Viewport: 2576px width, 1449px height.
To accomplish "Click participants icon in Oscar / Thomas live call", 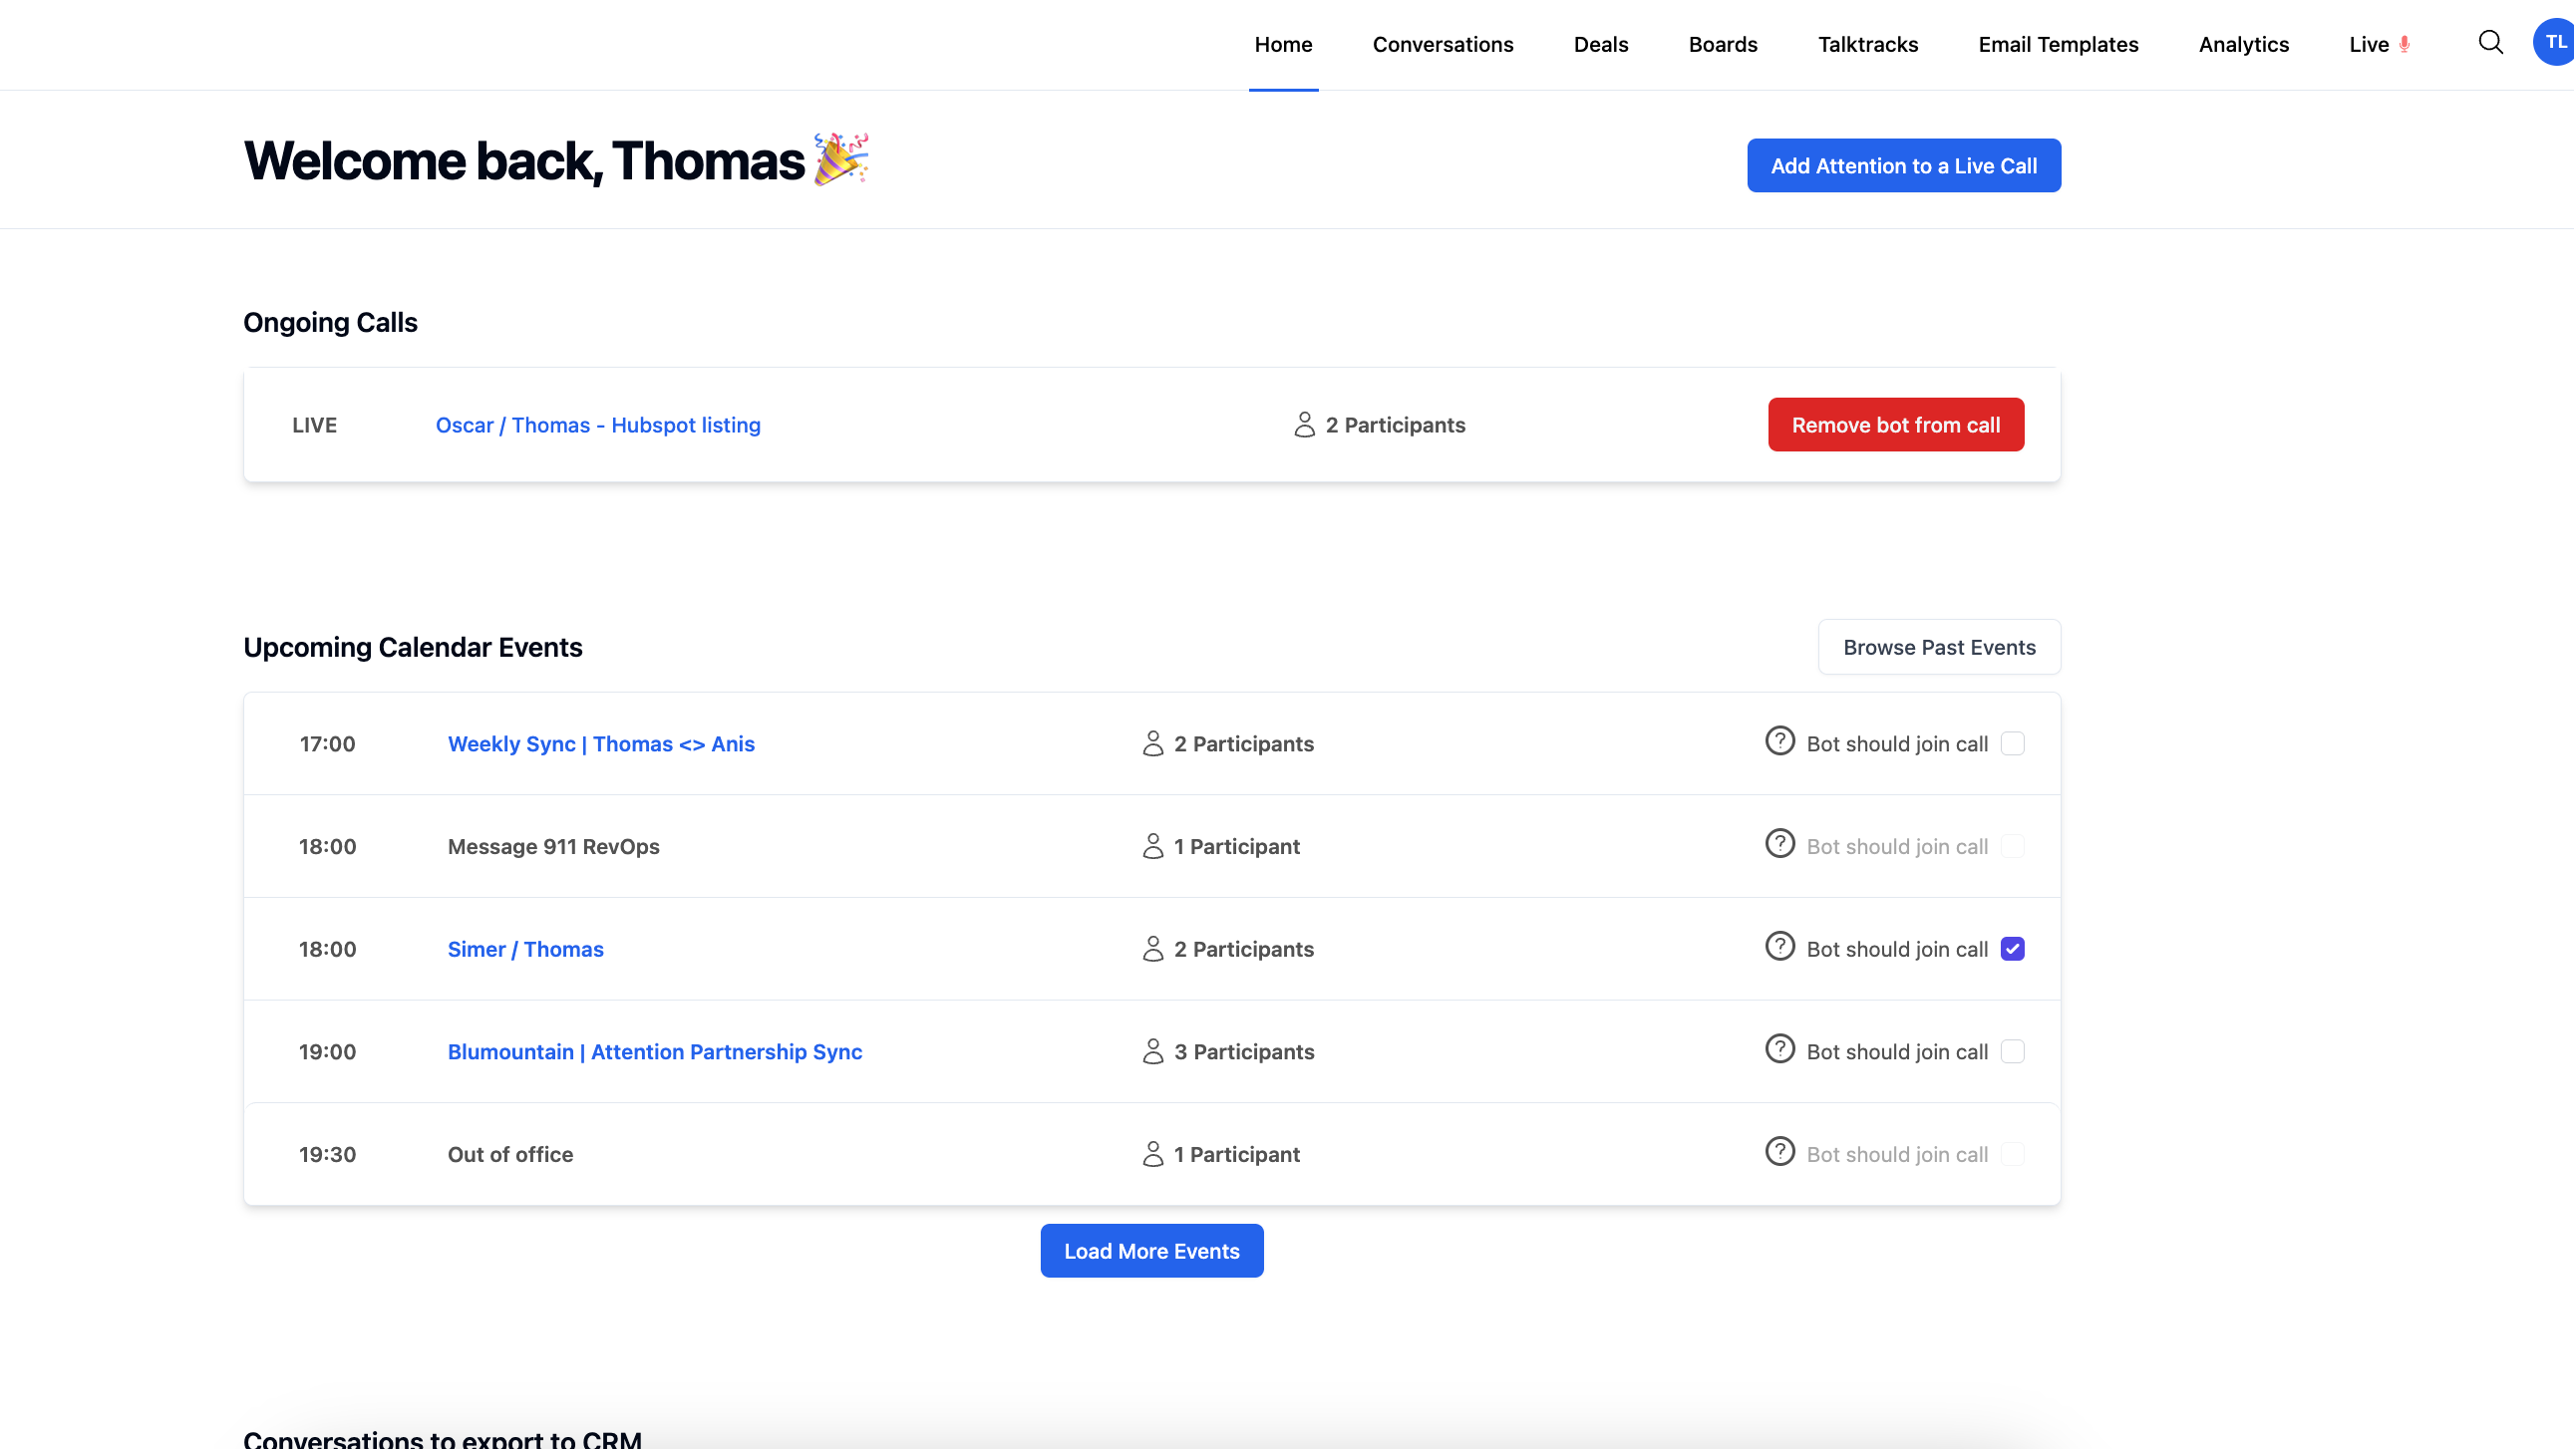I will point(1304,425).
